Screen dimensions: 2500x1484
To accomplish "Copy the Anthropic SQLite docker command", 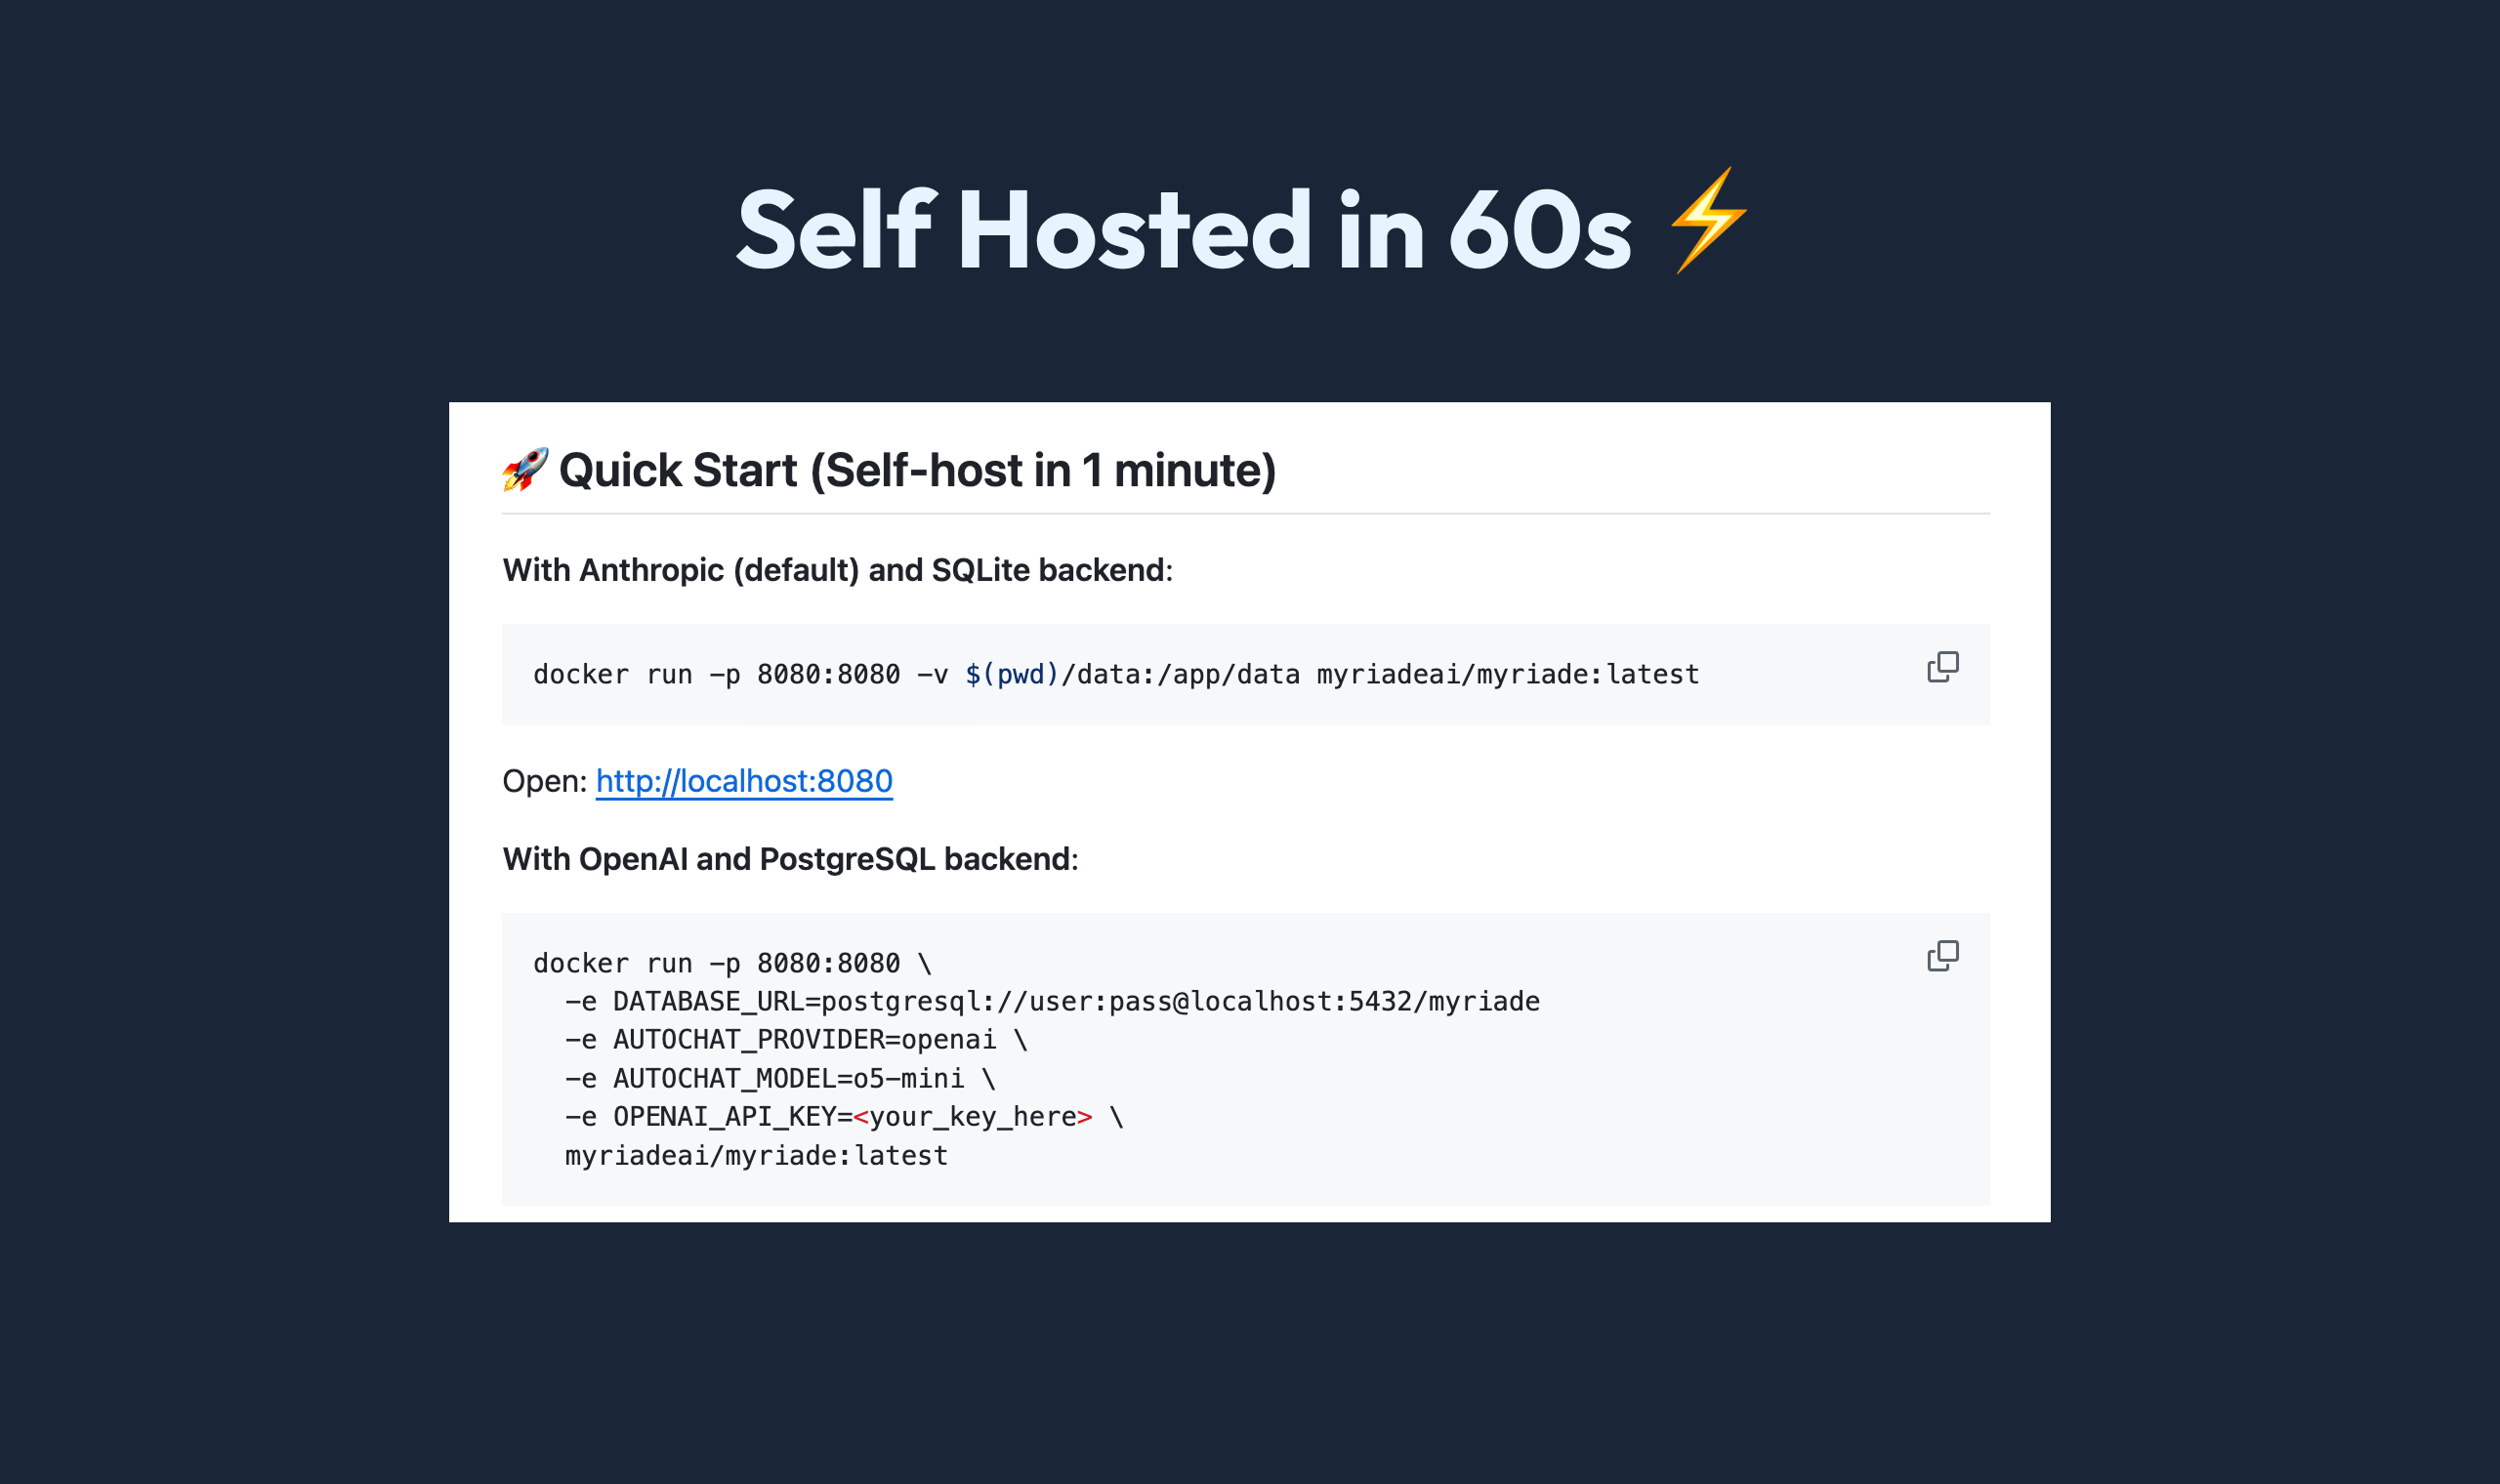I will tap(1942, 667).
